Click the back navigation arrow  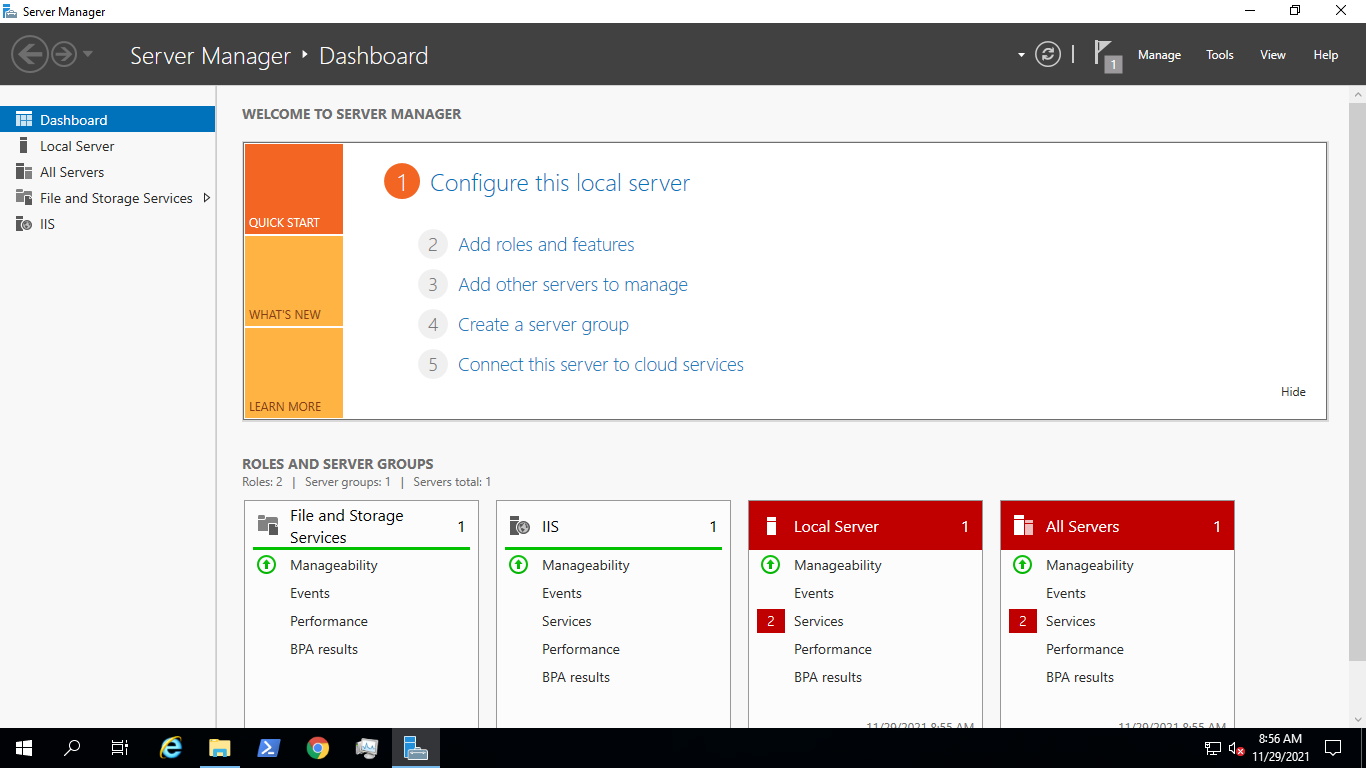30,54
